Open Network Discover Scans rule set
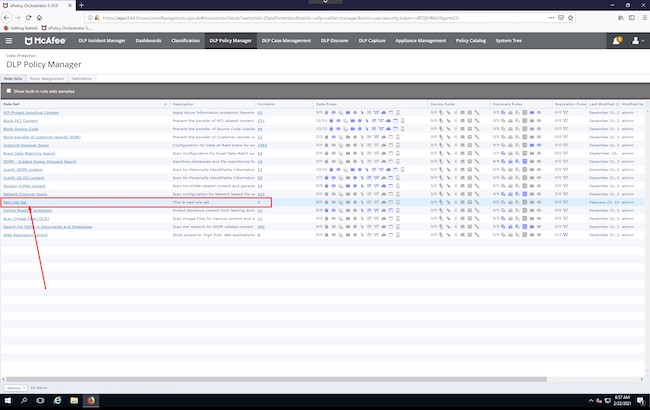This screenshot has width=650, height=410. (25, 194)
